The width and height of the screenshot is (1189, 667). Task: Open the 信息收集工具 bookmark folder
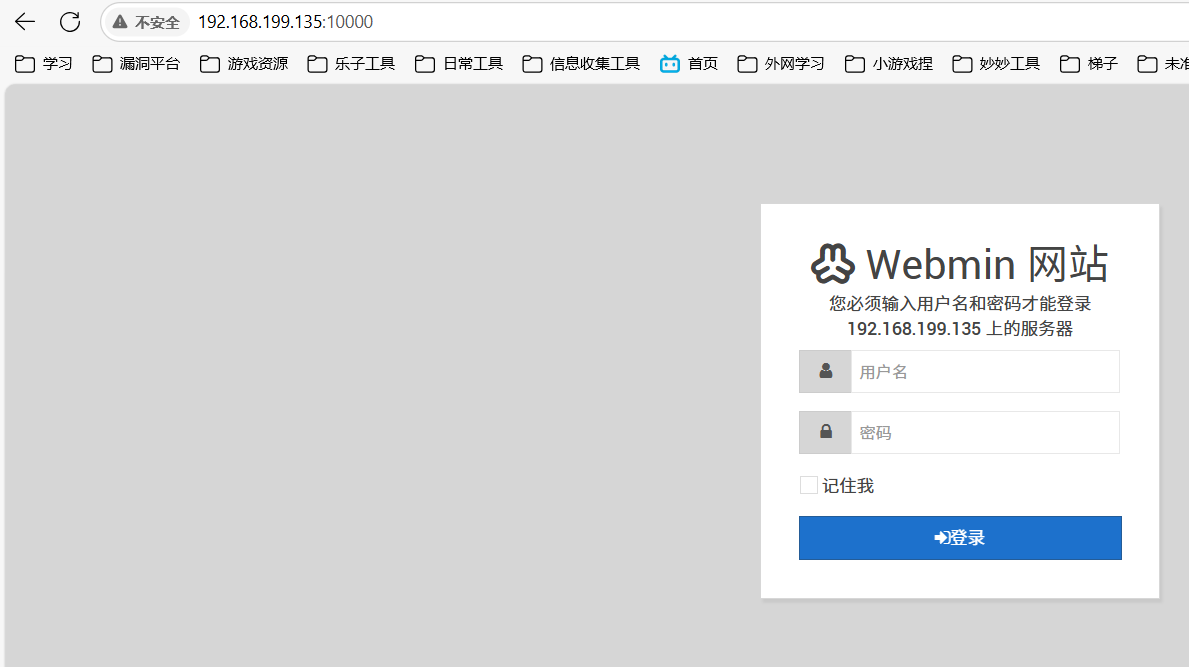click(581, 64)
